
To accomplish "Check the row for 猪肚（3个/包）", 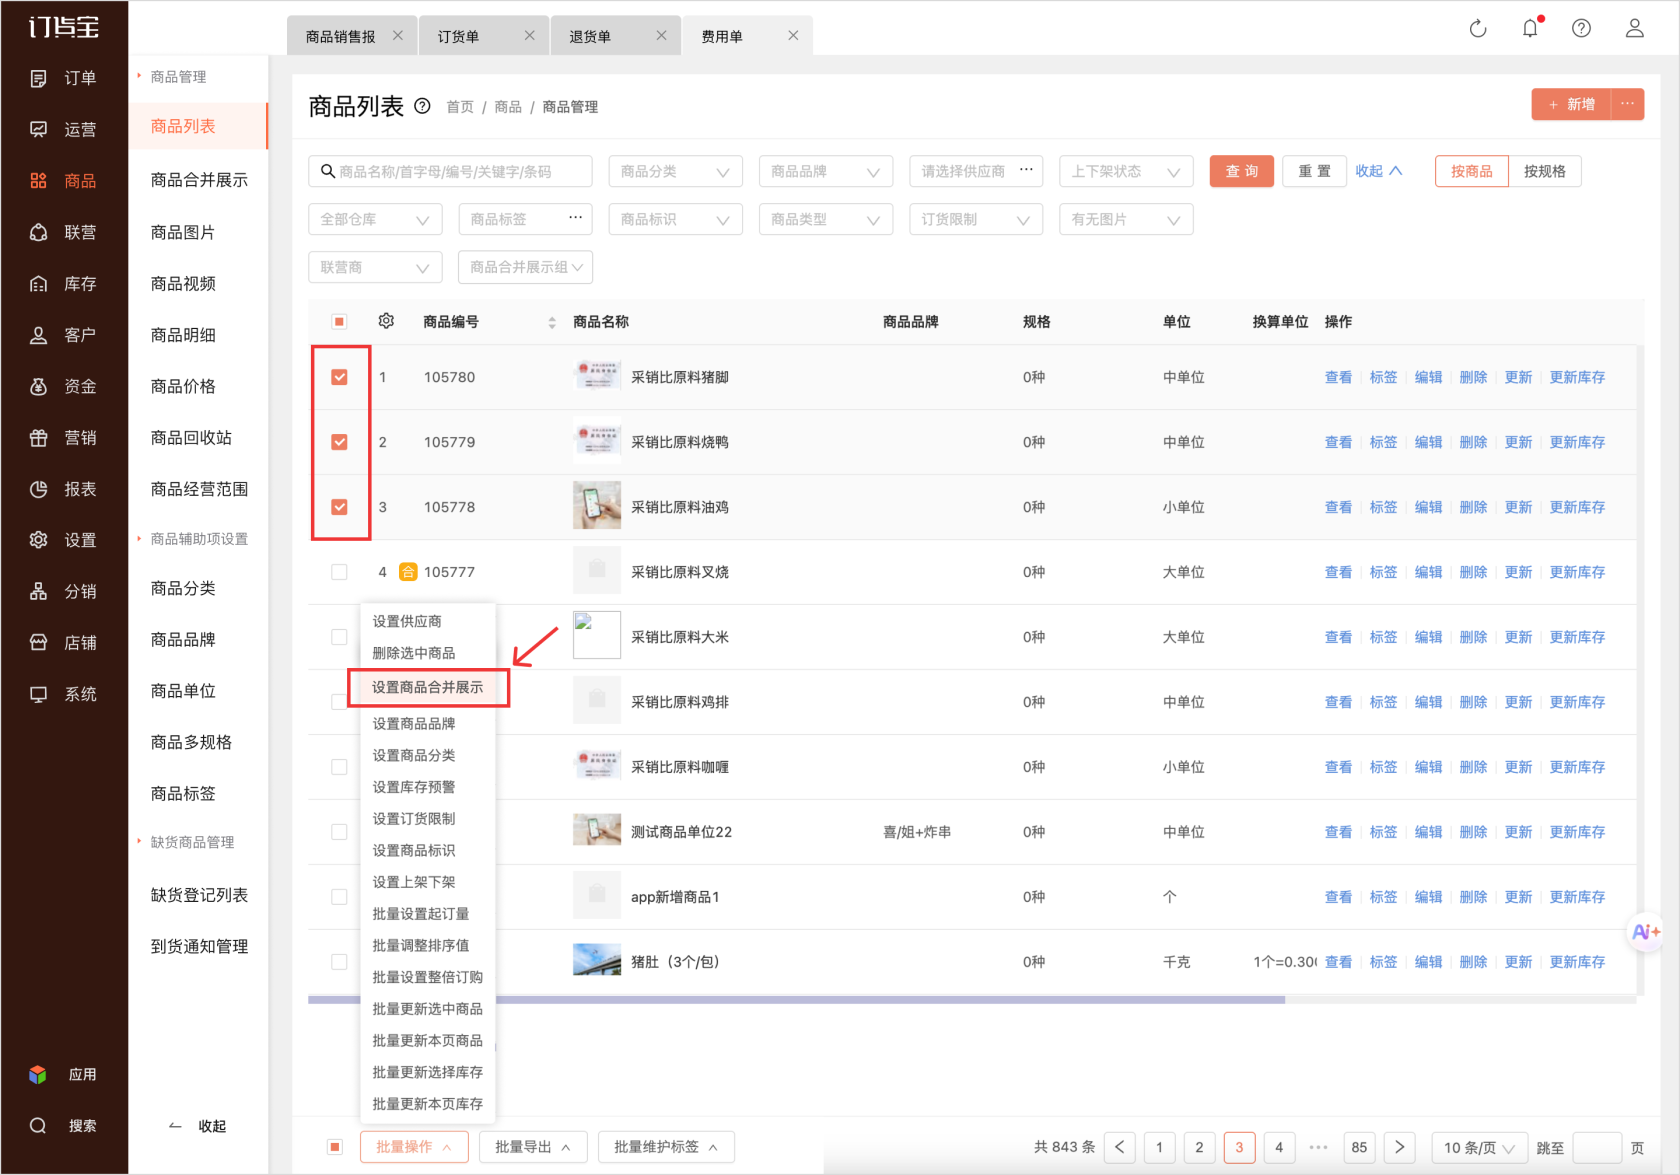I will (339, 962).
